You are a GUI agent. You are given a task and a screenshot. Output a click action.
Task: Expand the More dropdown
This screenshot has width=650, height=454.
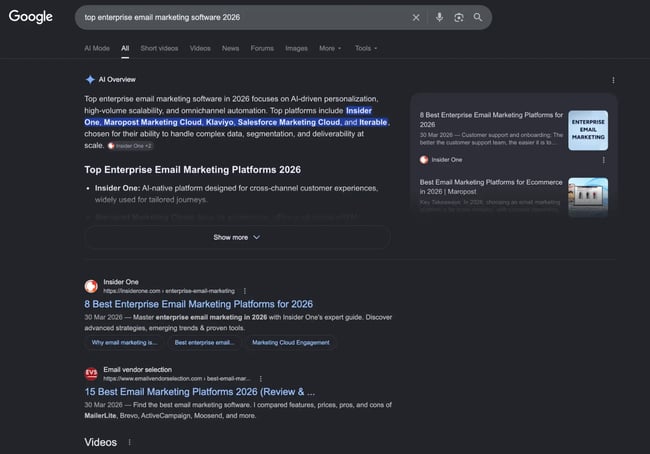coord(330,49)
